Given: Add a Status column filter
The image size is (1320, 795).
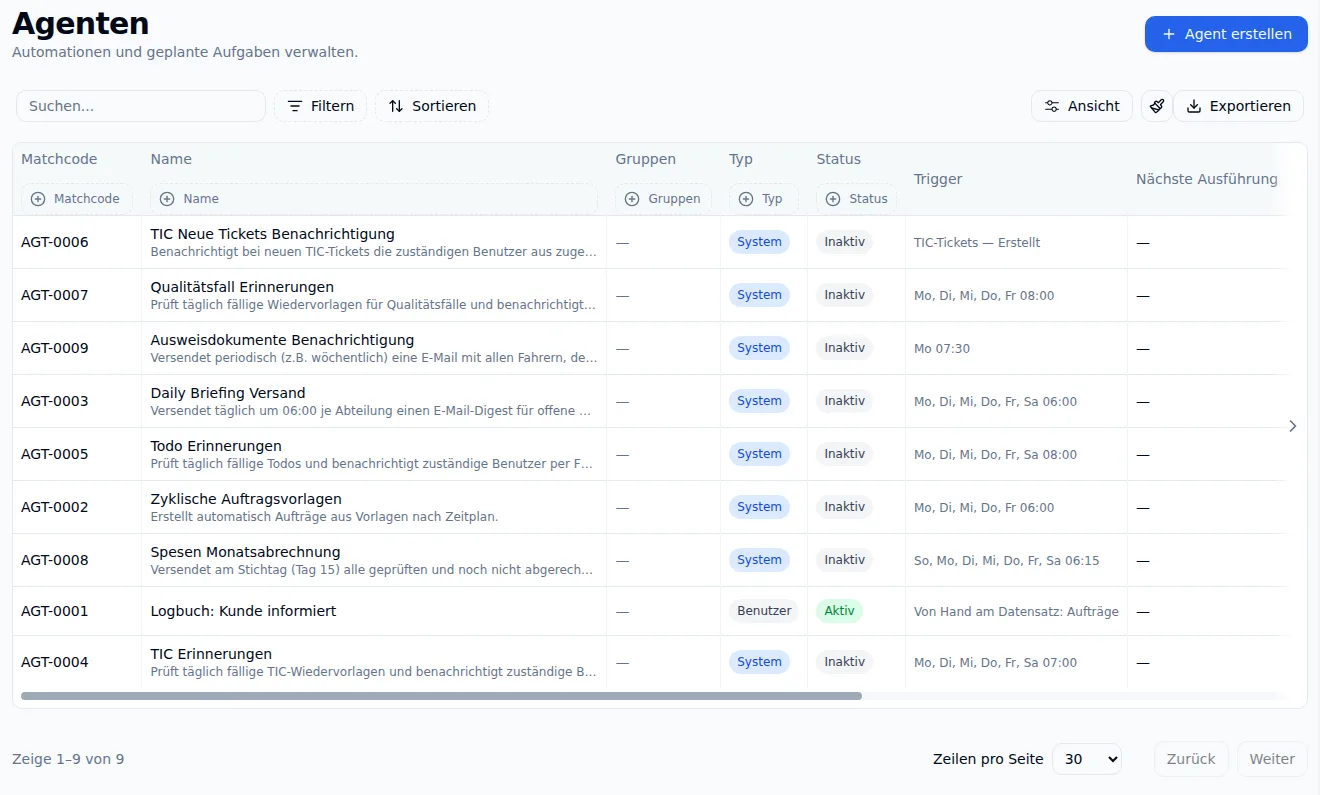Looking at the screenshot, I should pos(857,199).
